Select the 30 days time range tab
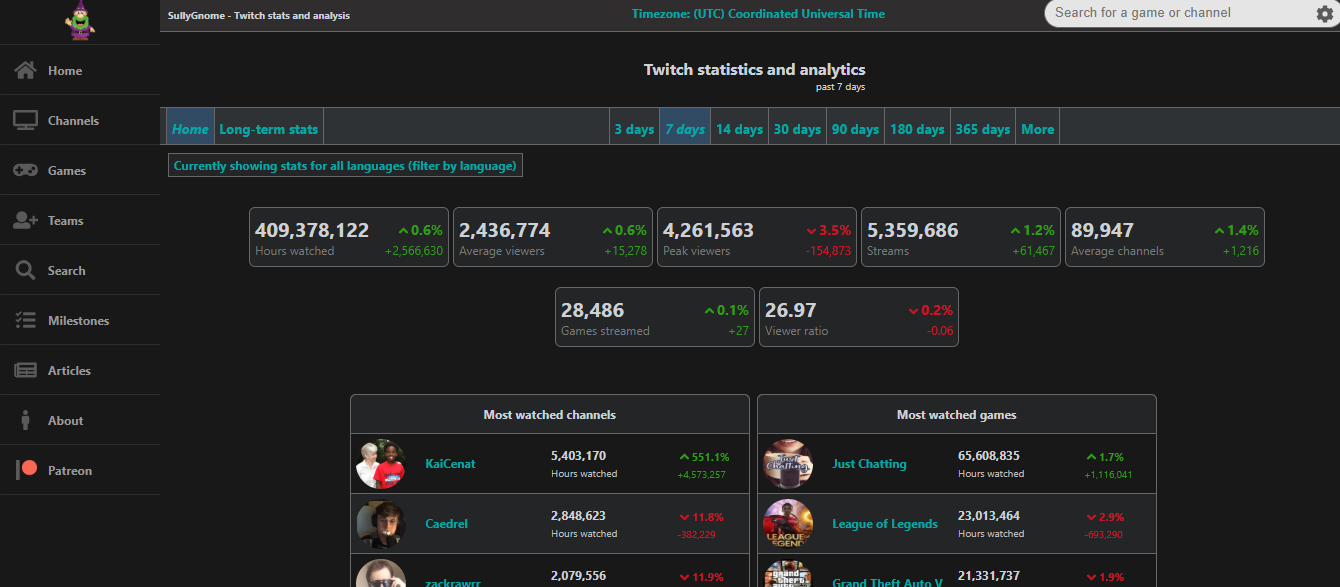Image resolution: width=1340 pixels, height=587 pixels. click(x=797, y=129)
